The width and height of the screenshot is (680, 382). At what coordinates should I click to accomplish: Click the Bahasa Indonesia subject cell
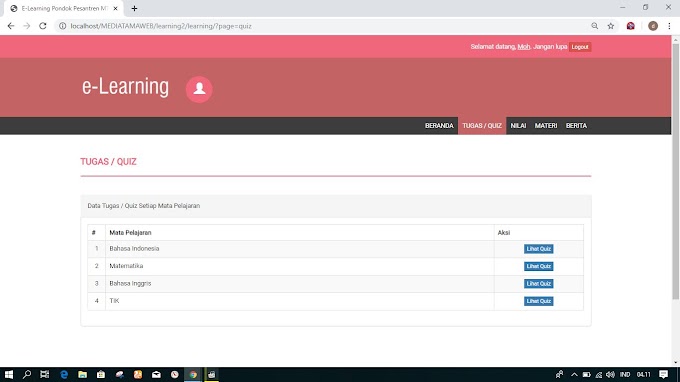(300, 249)
